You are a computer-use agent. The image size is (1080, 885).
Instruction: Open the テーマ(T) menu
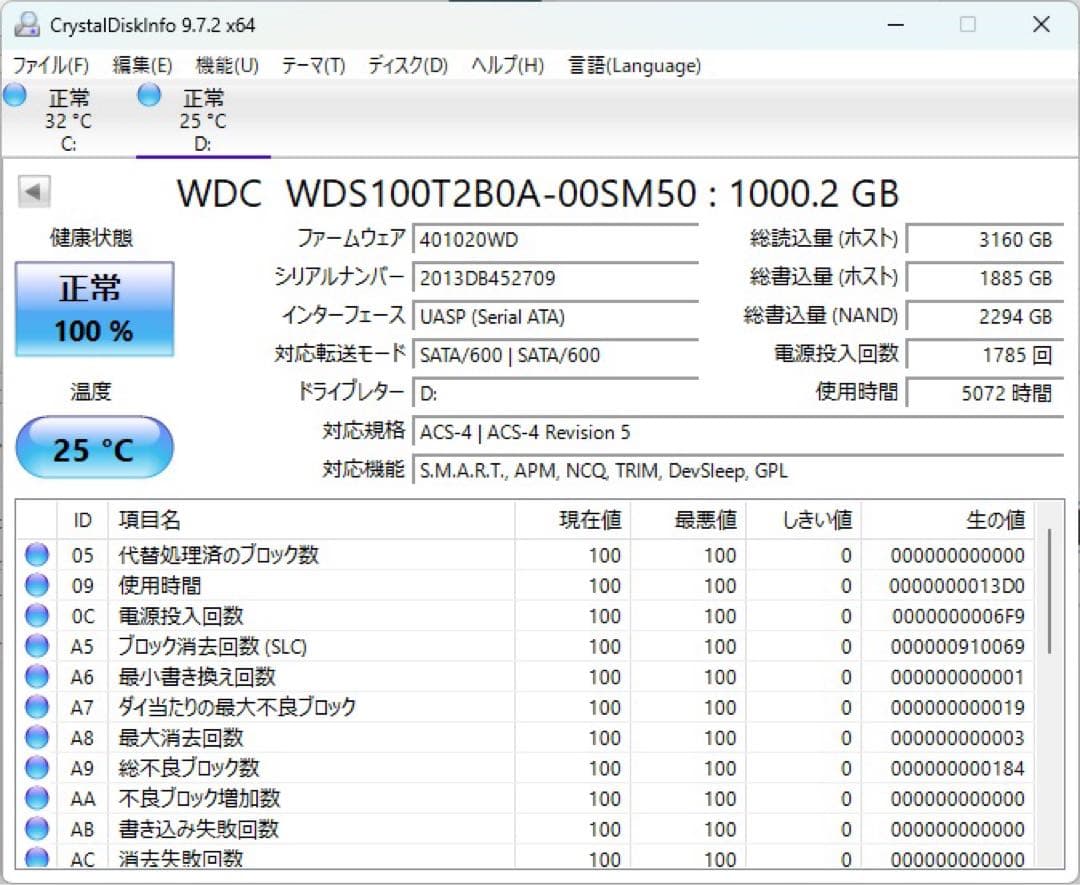coord(314,65)
